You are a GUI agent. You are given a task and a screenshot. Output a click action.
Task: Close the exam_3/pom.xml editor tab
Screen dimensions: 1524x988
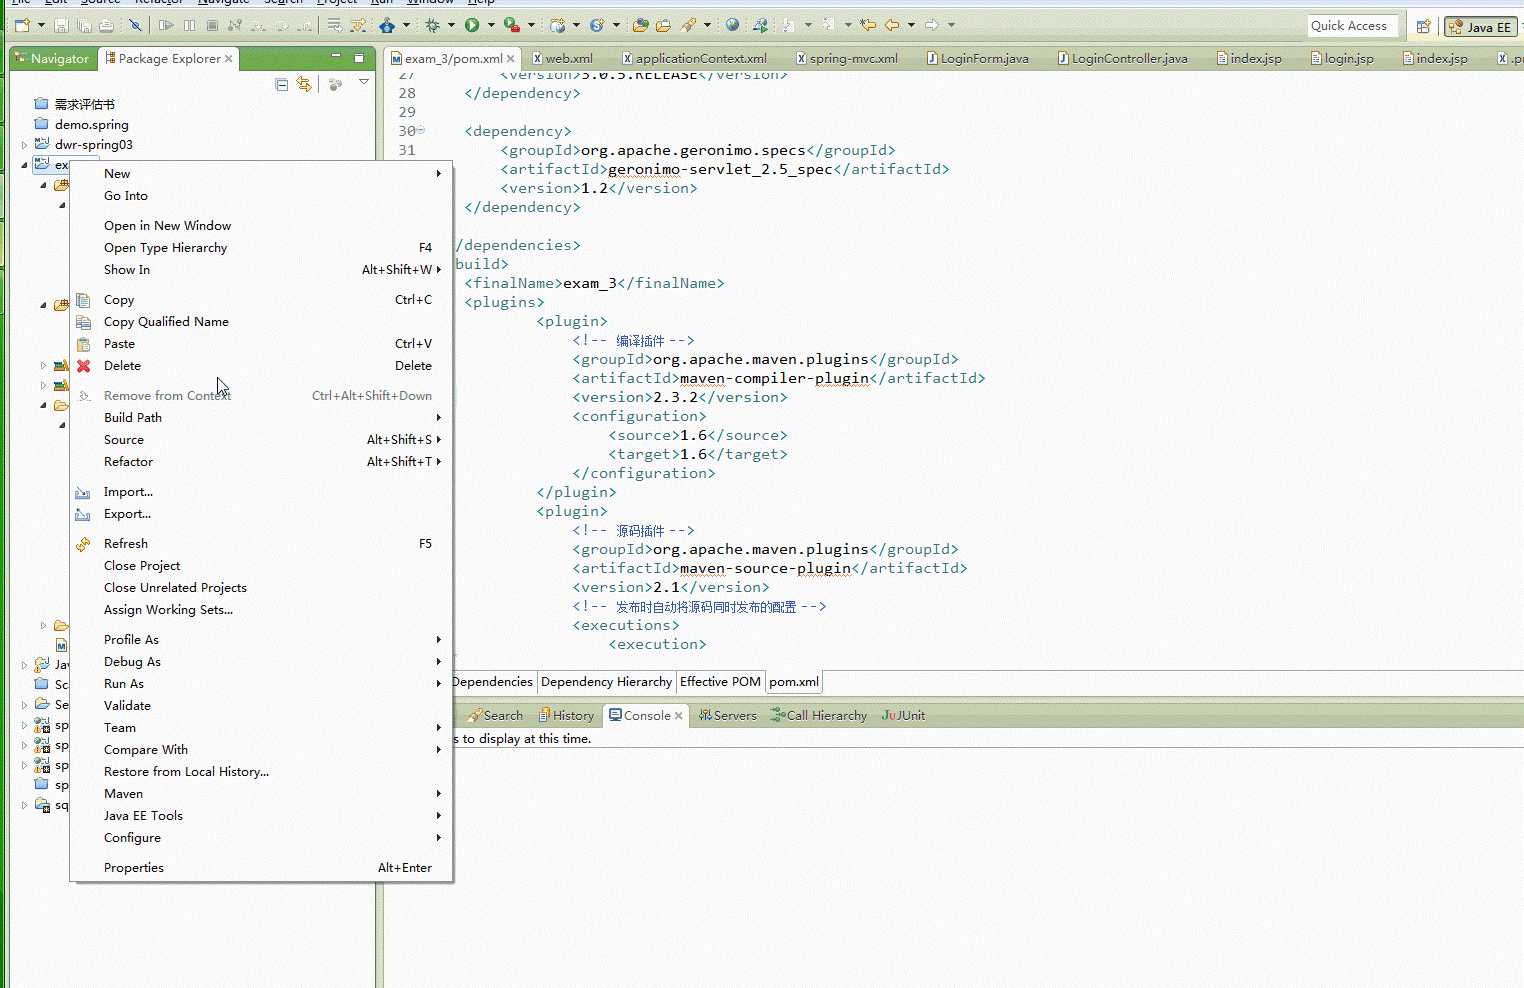tap(511, 59)
